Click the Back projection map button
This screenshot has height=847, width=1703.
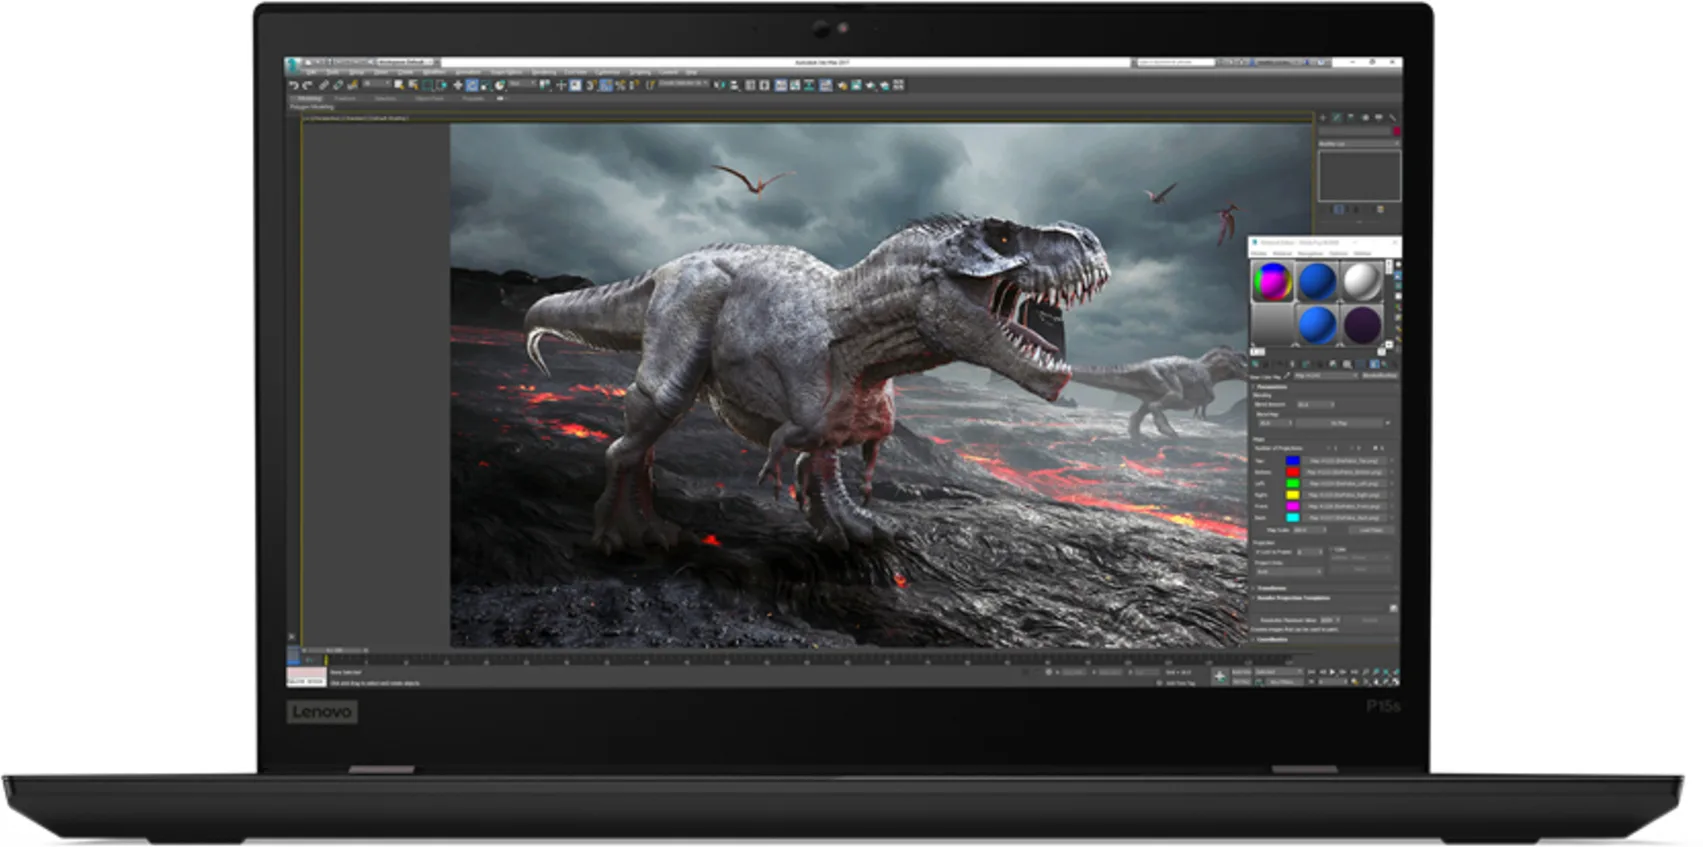coord(1344,518)
